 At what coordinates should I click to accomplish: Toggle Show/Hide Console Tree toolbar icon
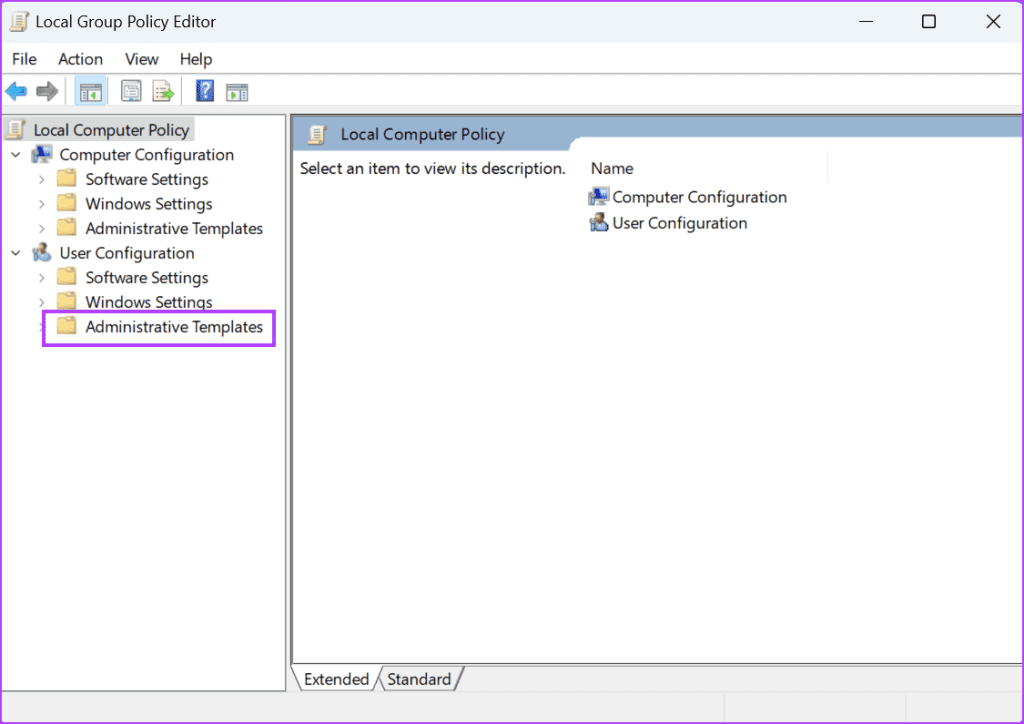(90, 92)
